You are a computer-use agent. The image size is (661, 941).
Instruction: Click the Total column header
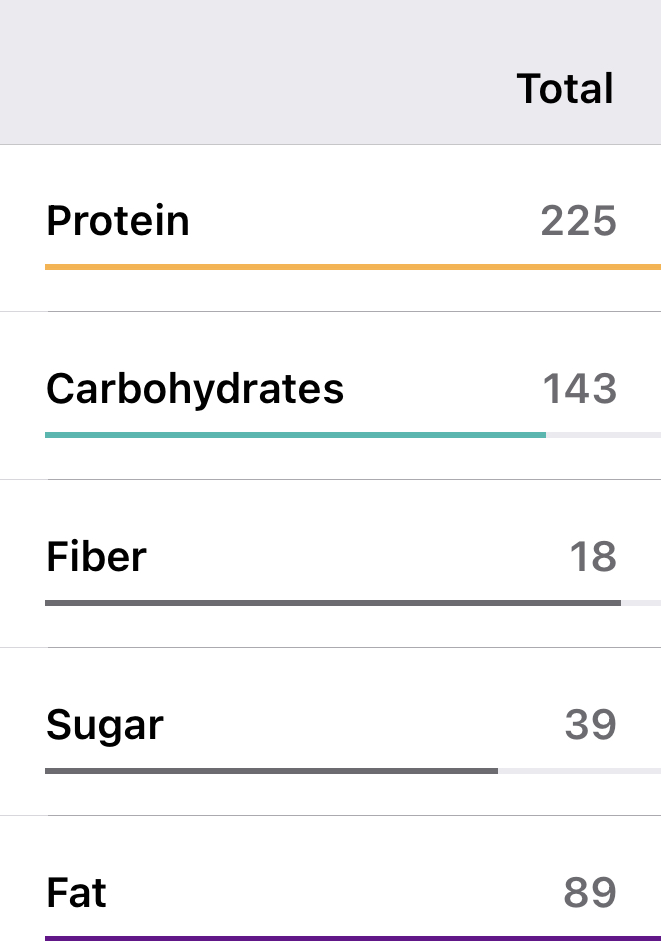(x=565, y=89)
